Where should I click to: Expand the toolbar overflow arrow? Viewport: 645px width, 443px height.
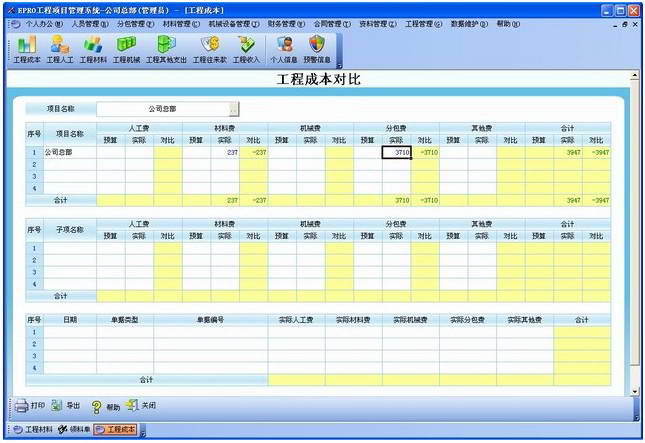pos(339,66)
